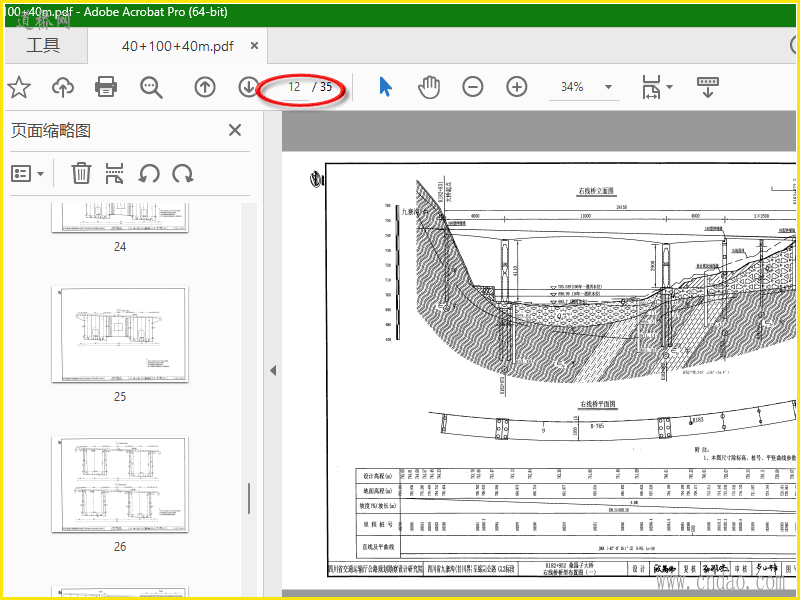Rotate pages clockwise

183,173
